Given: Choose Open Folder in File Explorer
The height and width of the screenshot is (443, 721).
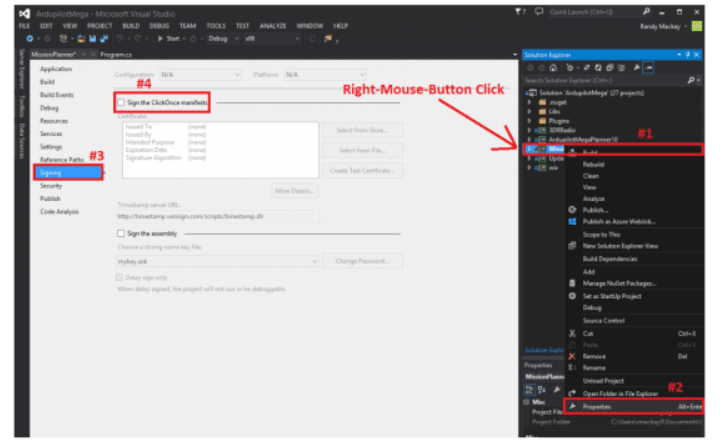Looking at the screenshot, I should (635, 393).
